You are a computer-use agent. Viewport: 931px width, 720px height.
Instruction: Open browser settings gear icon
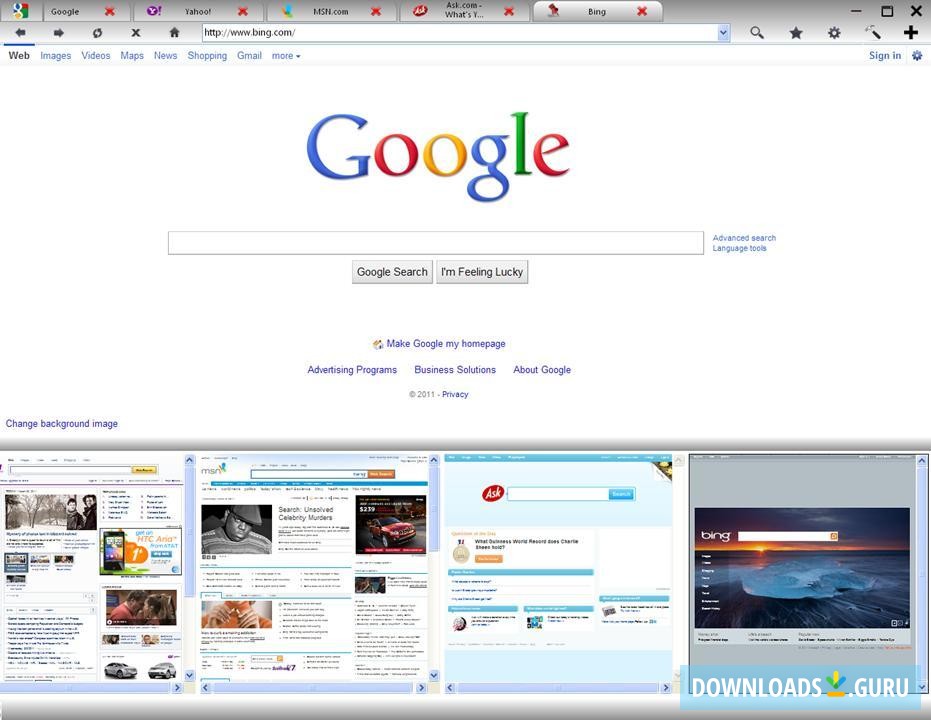click(834, 33)
